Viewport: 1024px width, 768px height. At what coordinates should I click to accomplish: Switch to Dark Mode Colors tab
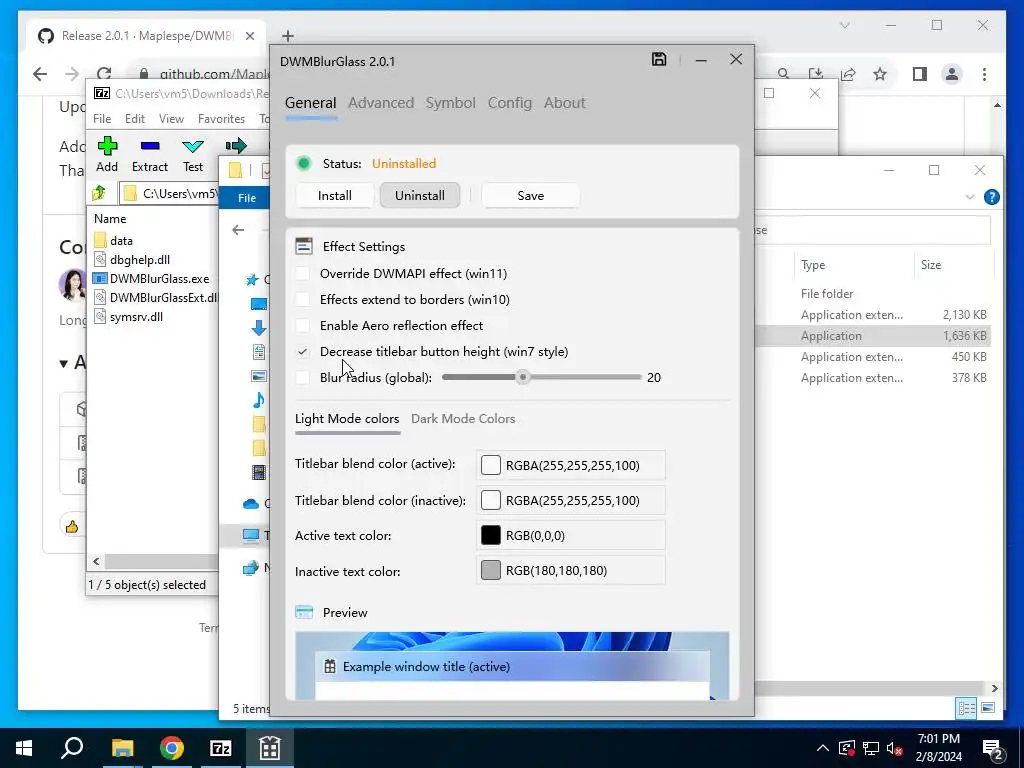[463, 419]
